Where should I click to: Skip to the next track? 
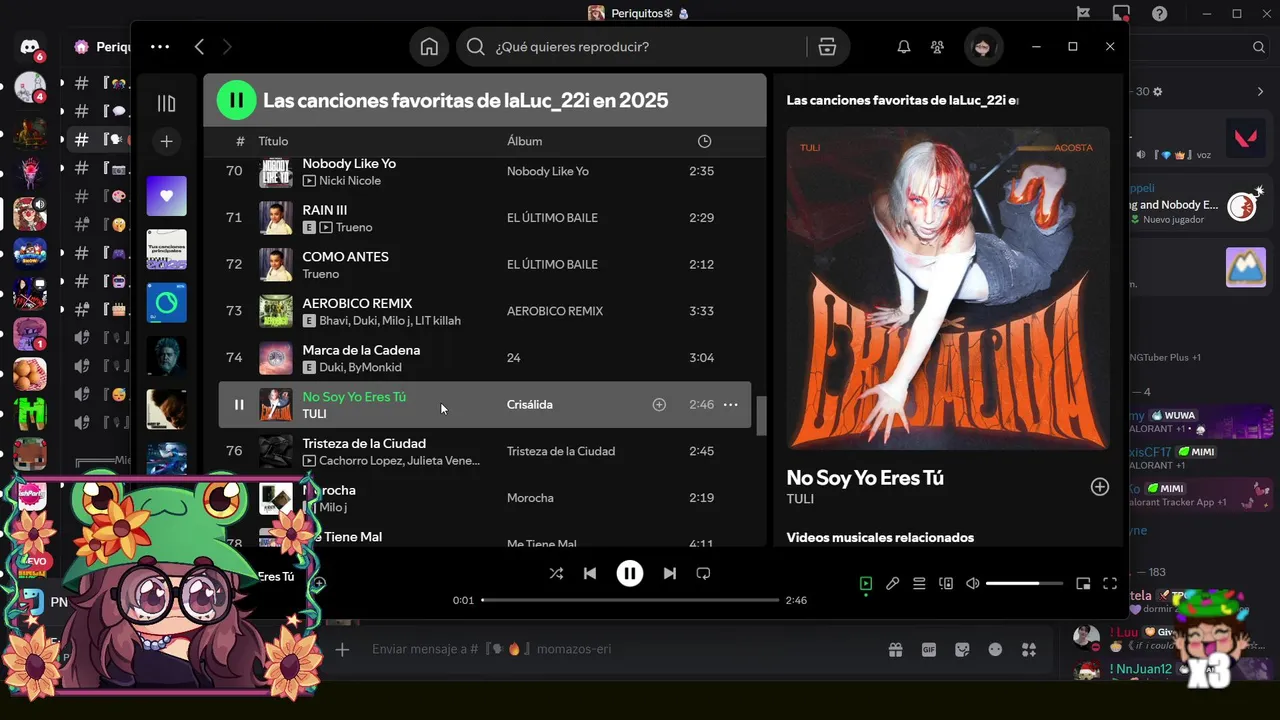(x=669, y=573)
